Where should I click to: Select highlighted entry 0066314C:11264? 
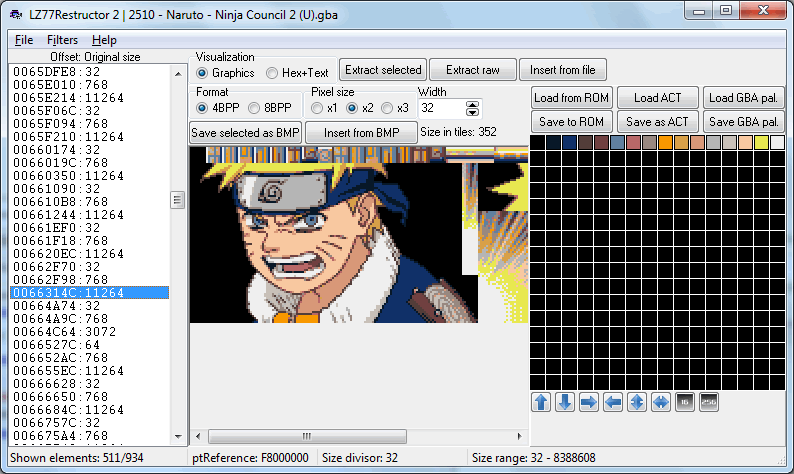(x=89, y=293)
